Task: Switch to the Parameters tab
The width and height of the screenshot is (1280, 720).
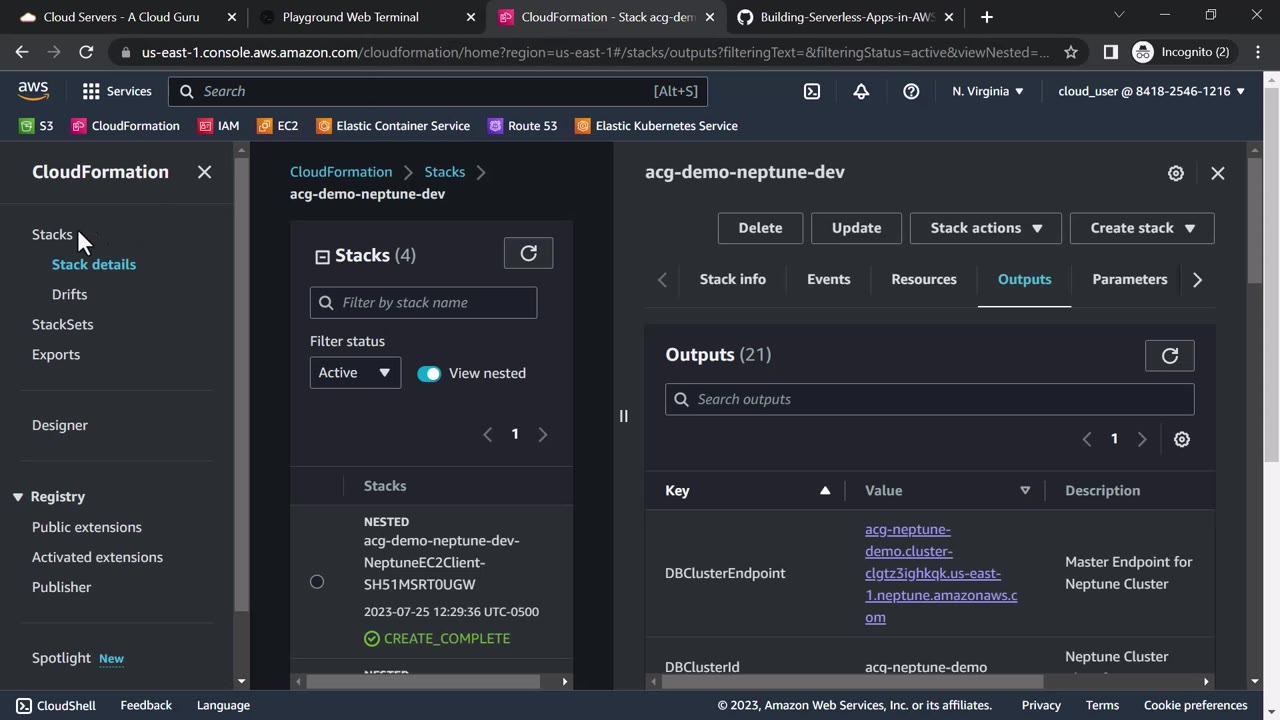Action: tap(1130, 280)
